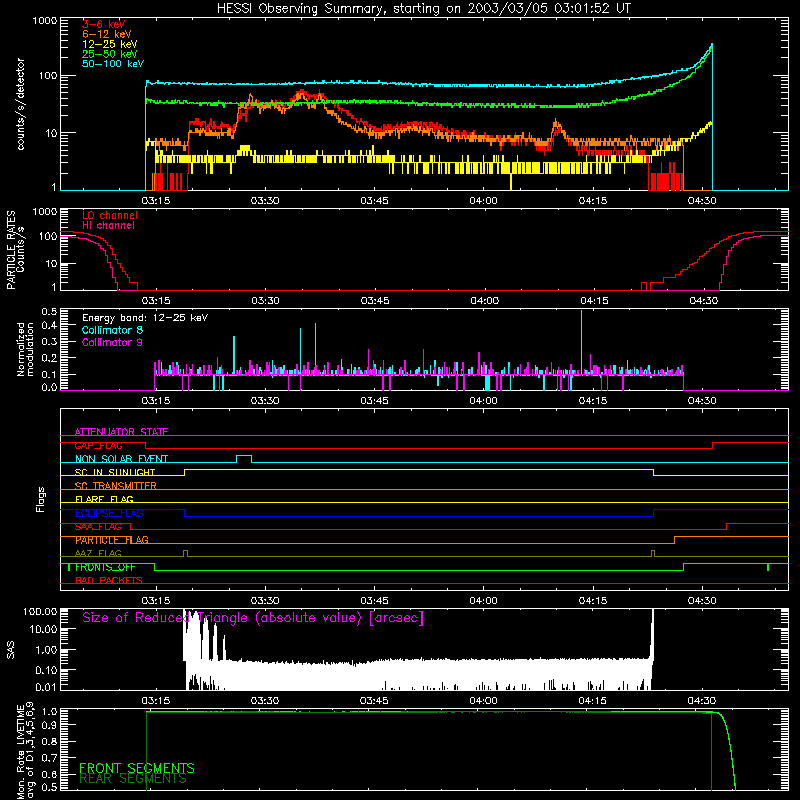This screenshot has width=800, height=800.
Task: Click the PARTICLE_FLAG label
Action: [x=112, y=540]
